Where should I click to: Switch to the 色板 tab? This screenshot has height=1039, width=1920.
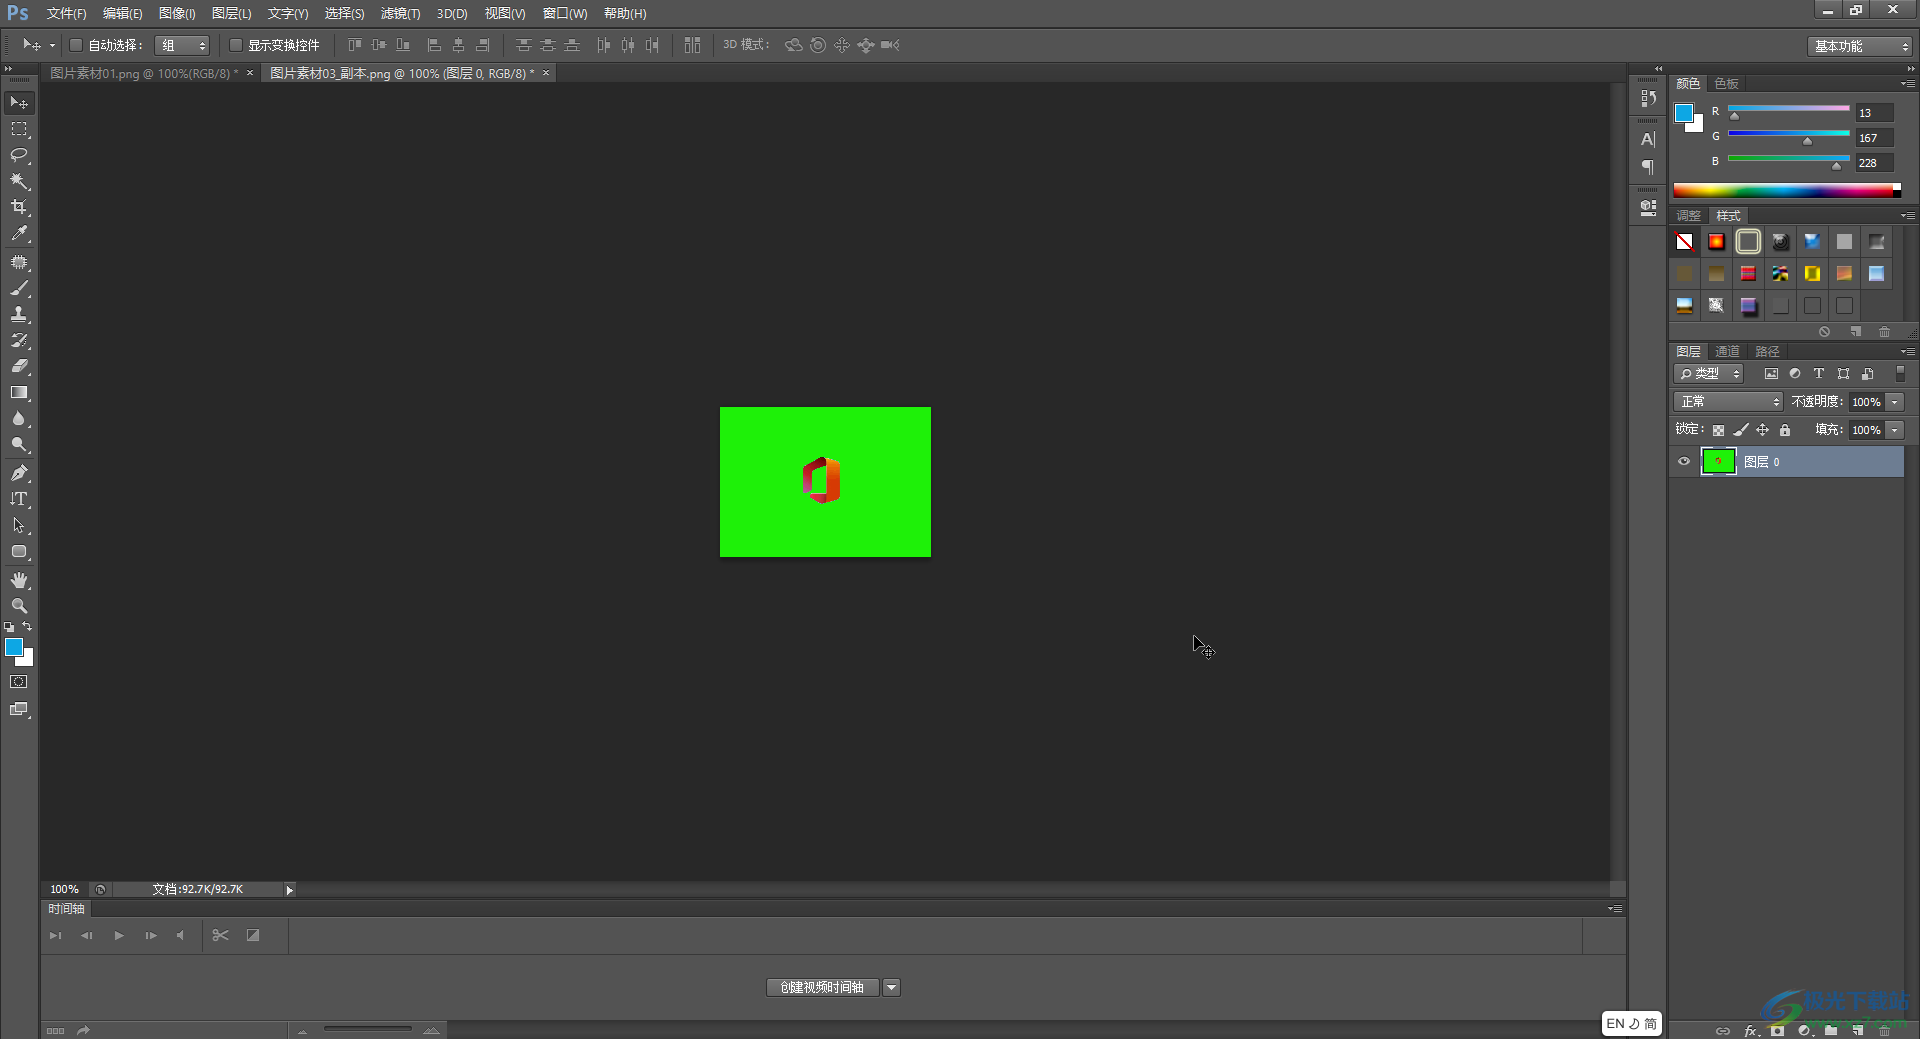1726,84
